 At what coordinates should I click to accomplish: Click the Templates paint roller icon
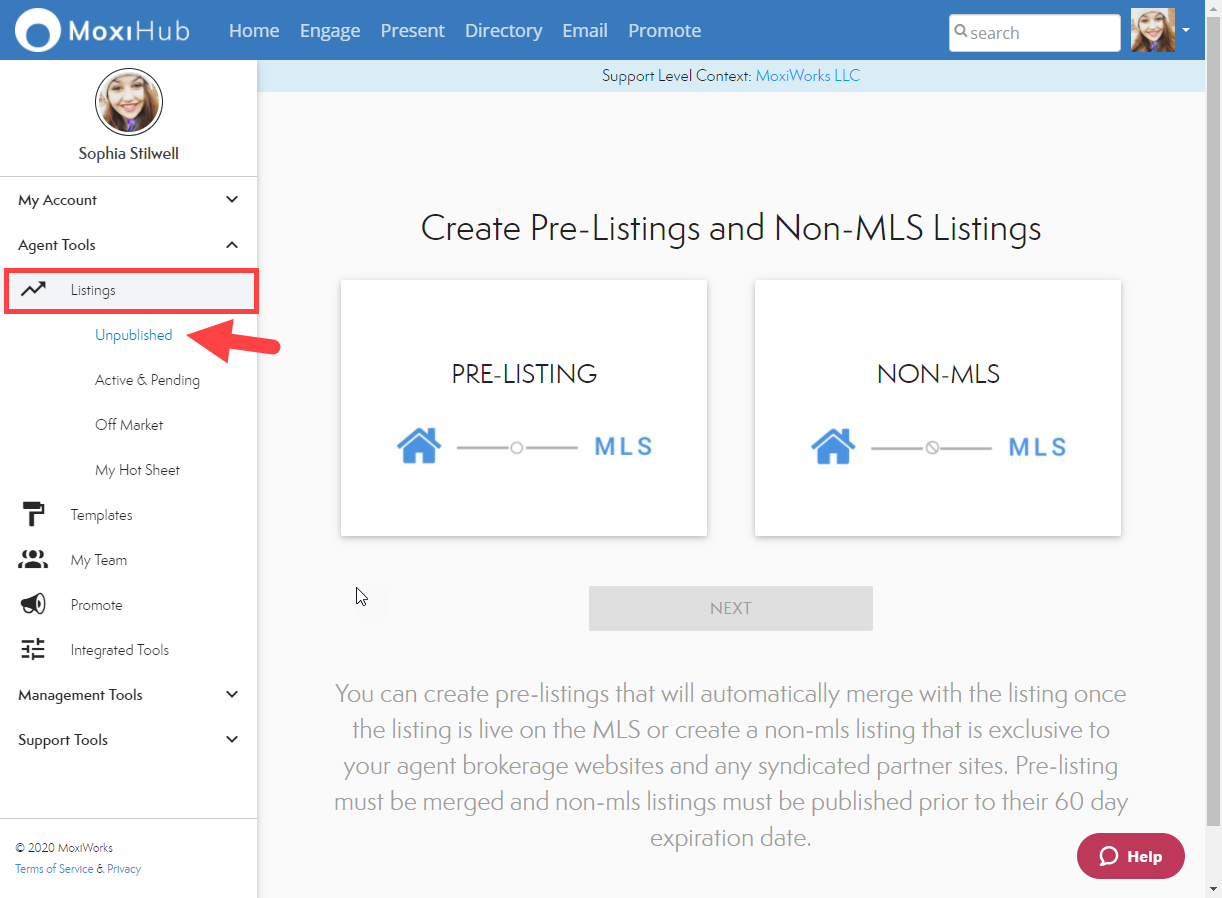coord(33,515)
